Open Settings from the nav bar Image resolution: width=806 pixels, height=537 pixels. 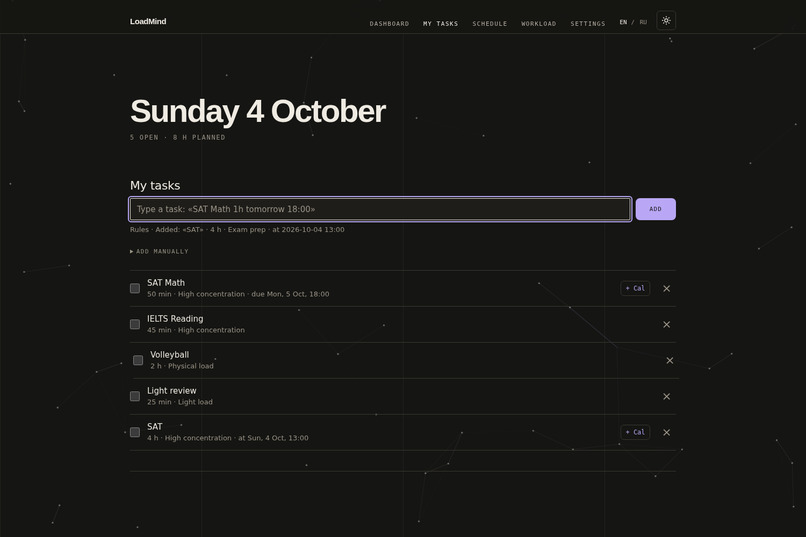(588, 24)
